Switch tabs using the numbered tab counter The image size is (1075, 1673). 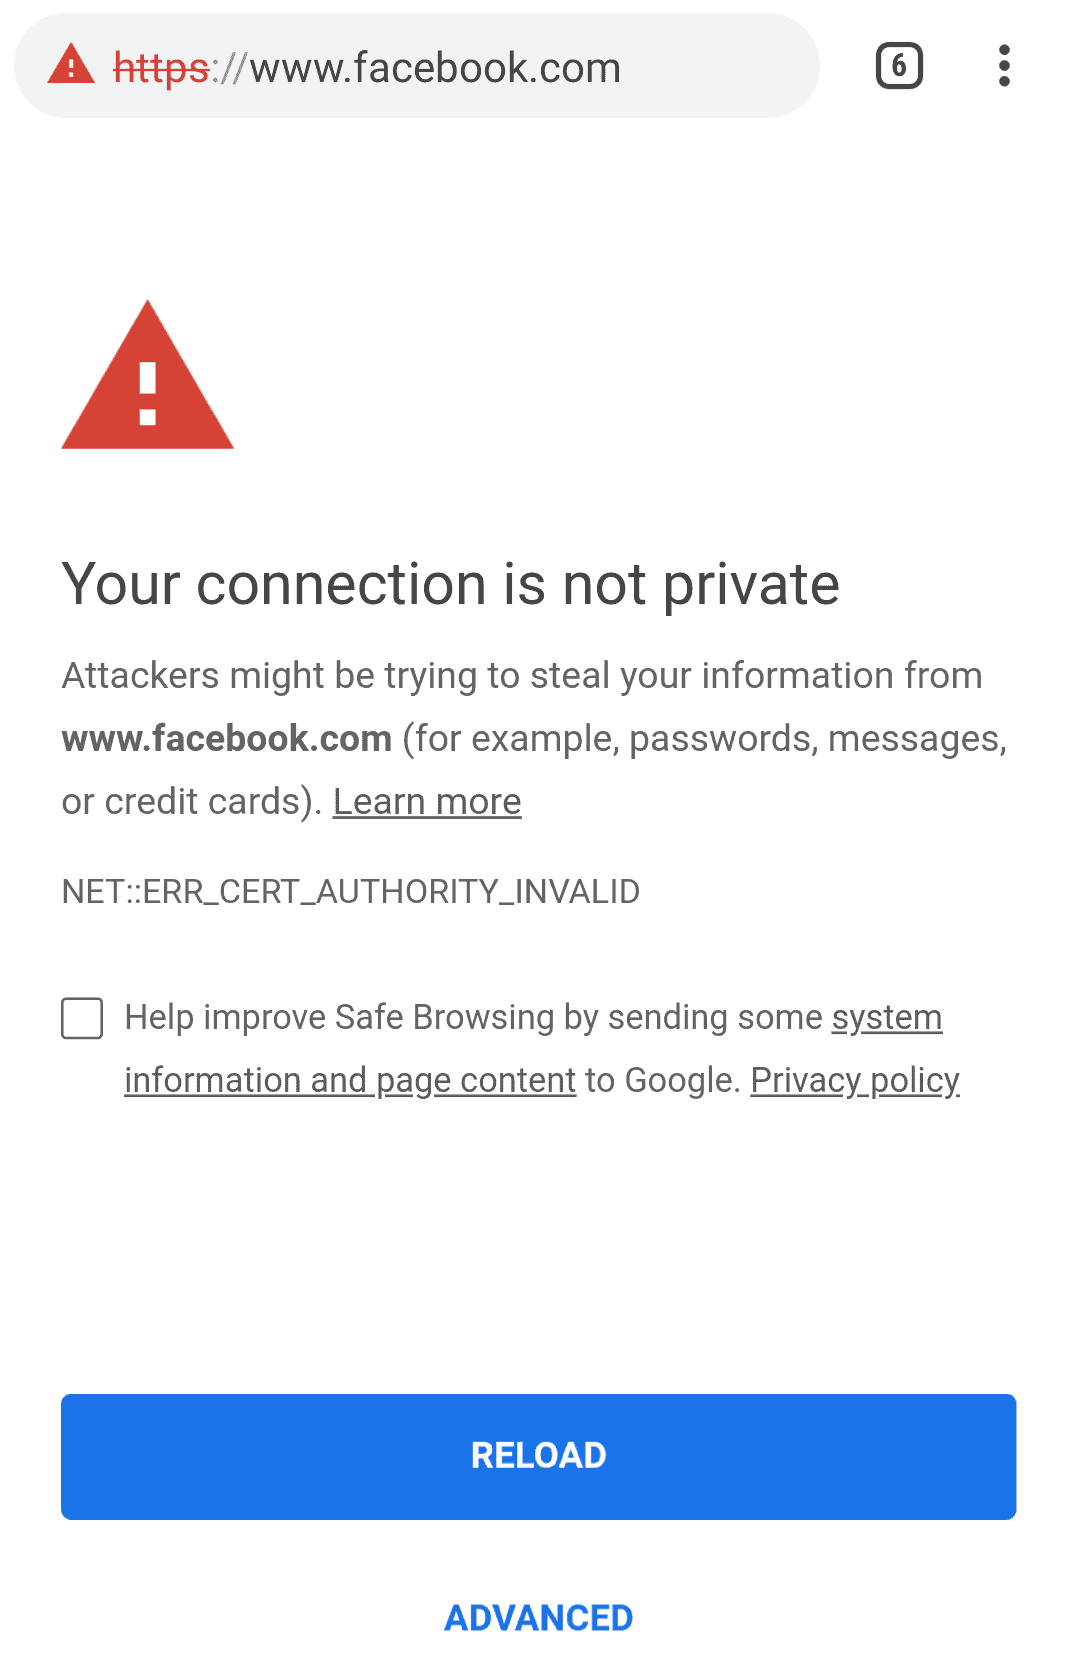coord(898,65)
